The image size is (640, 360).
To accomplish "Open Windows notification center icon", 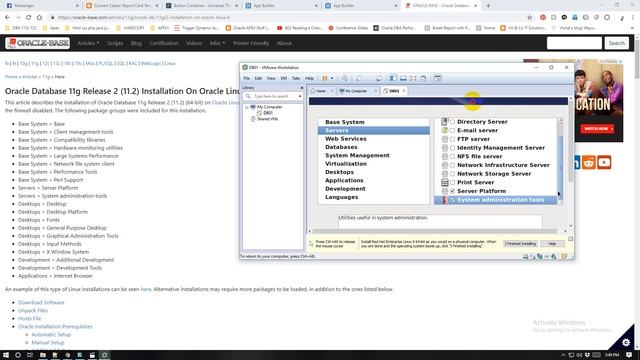I will pos(629,355).
